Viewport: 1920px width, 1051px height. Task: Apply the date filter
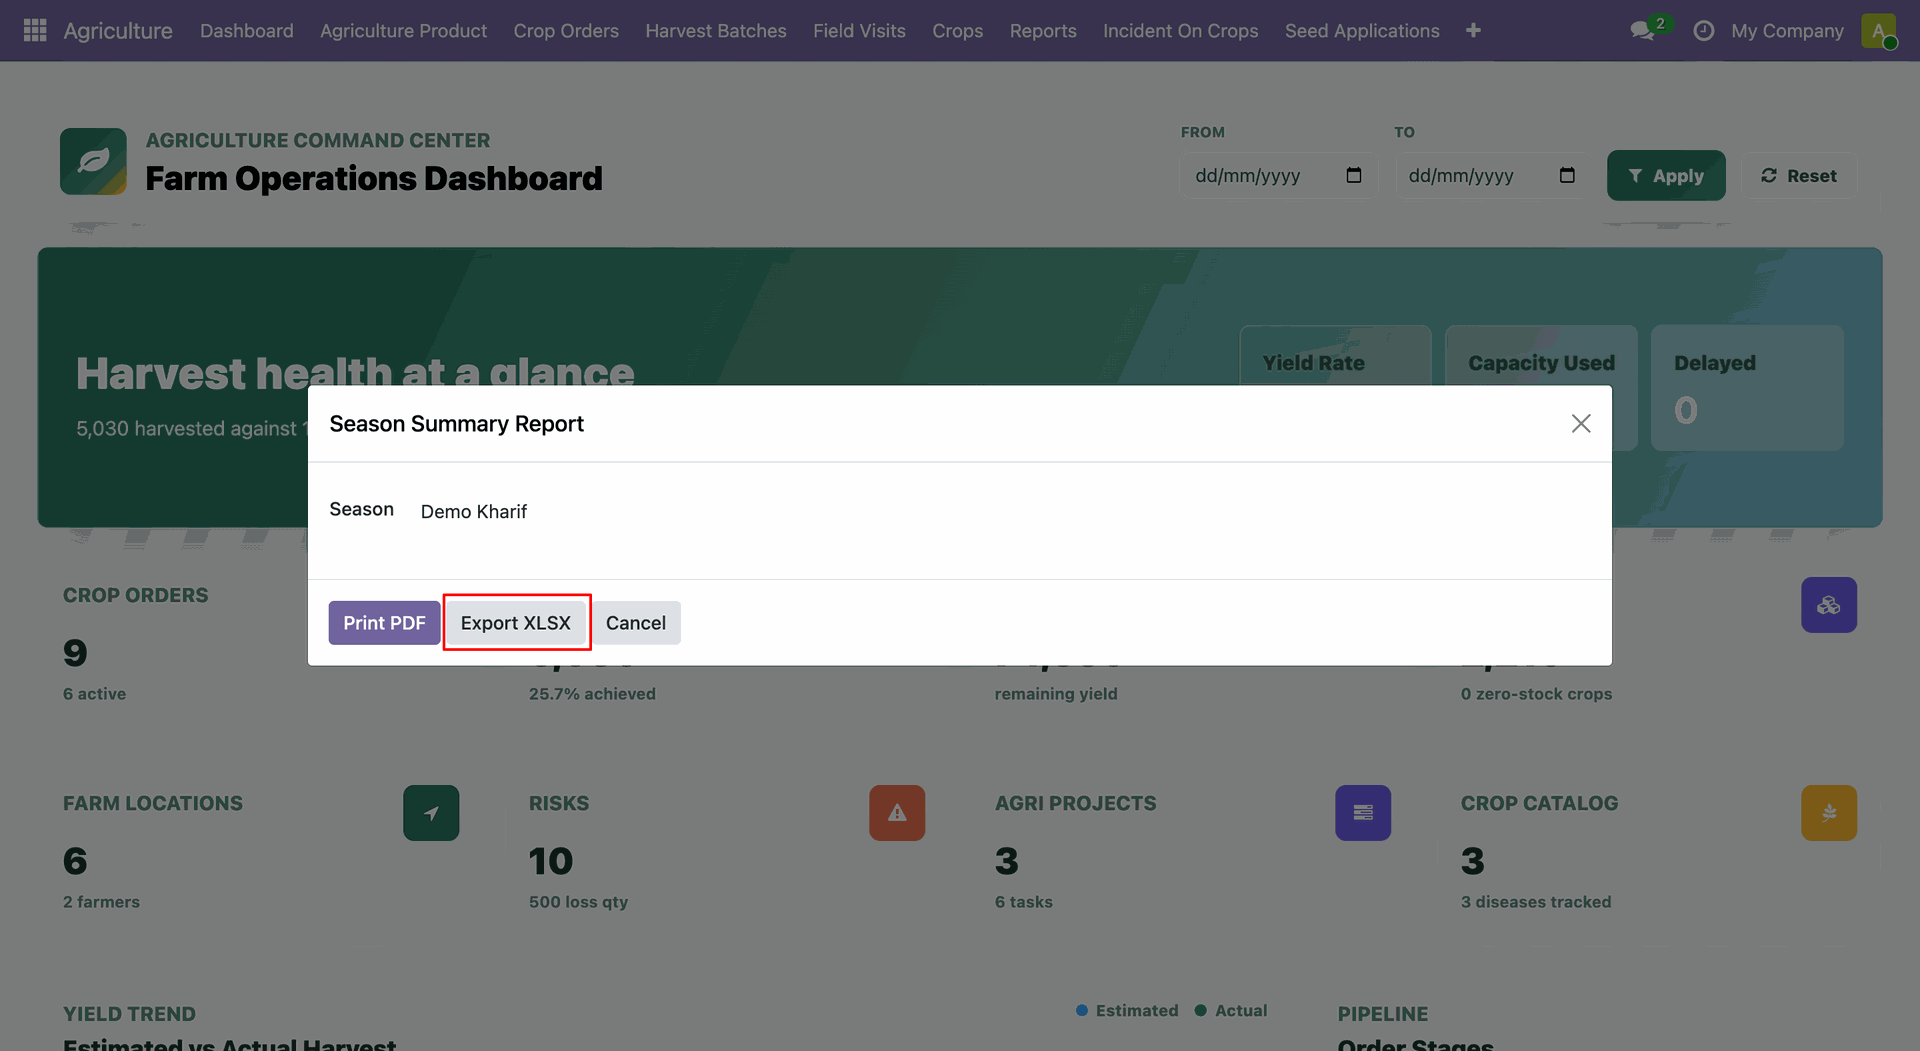pos(1666,176)
